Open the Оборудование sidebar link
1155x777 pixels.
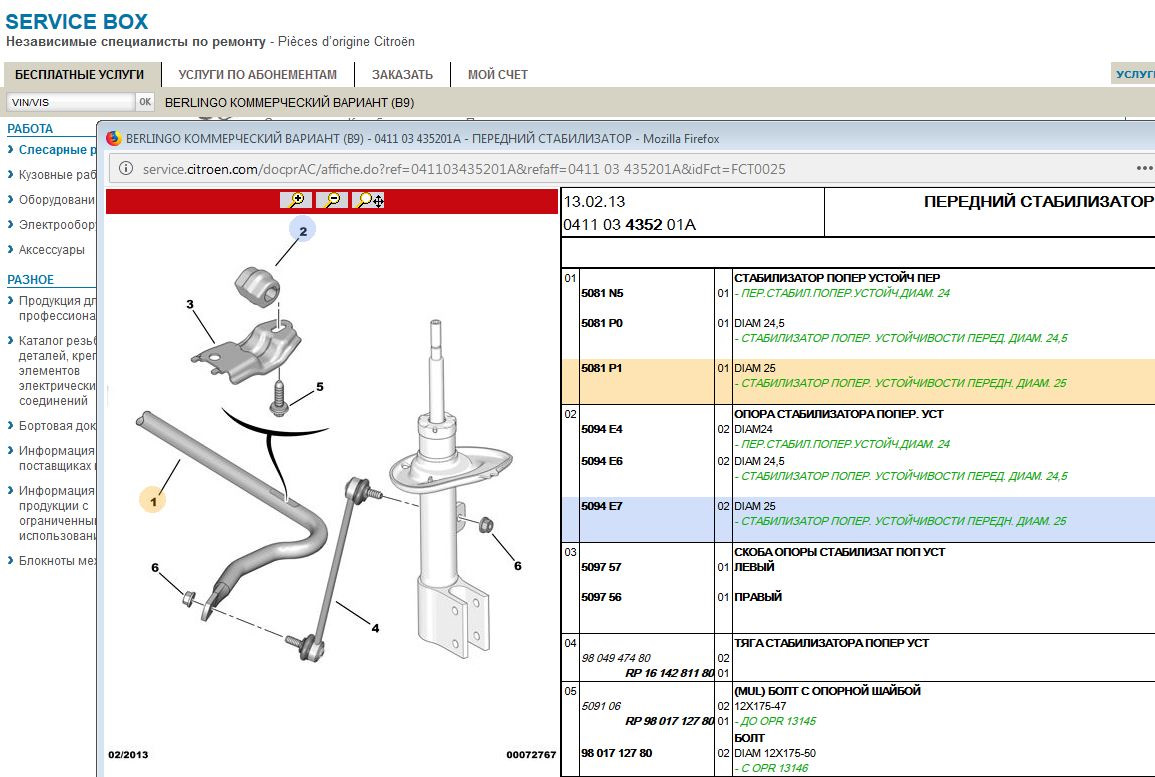point(57,200)
